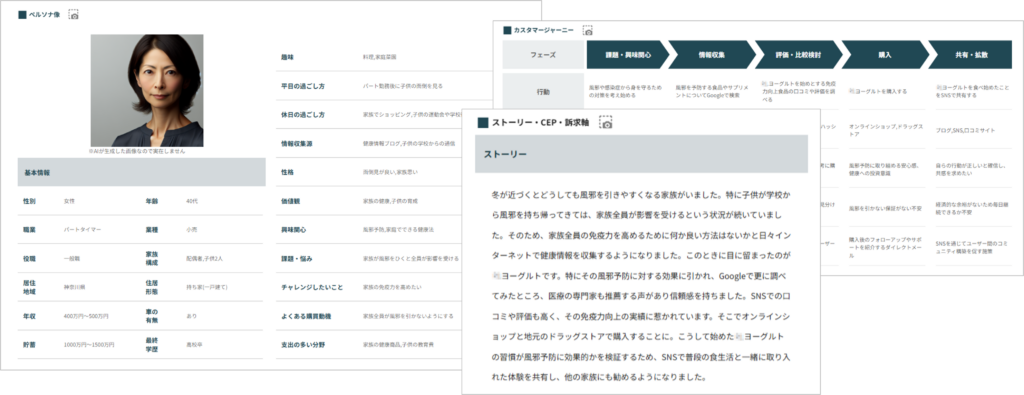Click the 最終学歴 value 高校卒
This screenshot has width=1024, height=395.
193,345
